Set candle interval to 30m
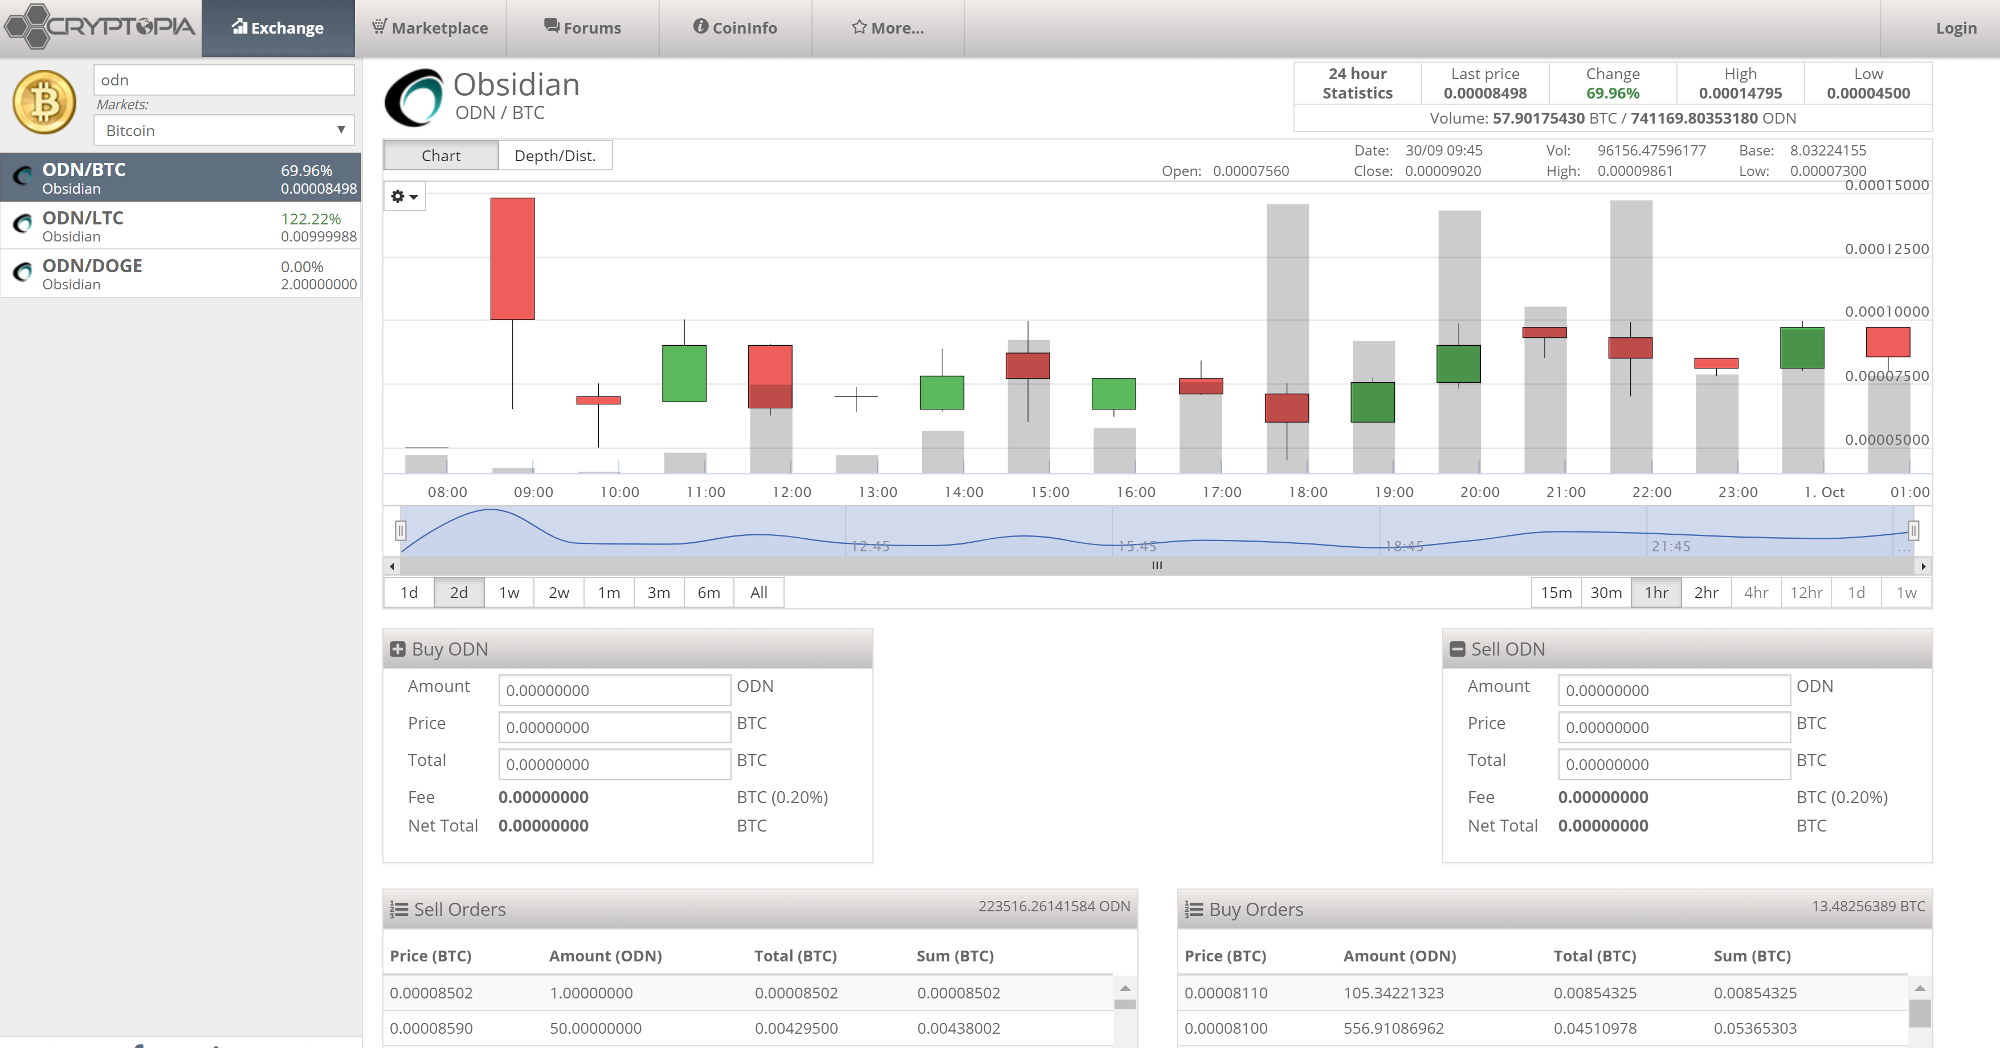The height and width of the screenshot is (1048, 2000). point(1606,593)
